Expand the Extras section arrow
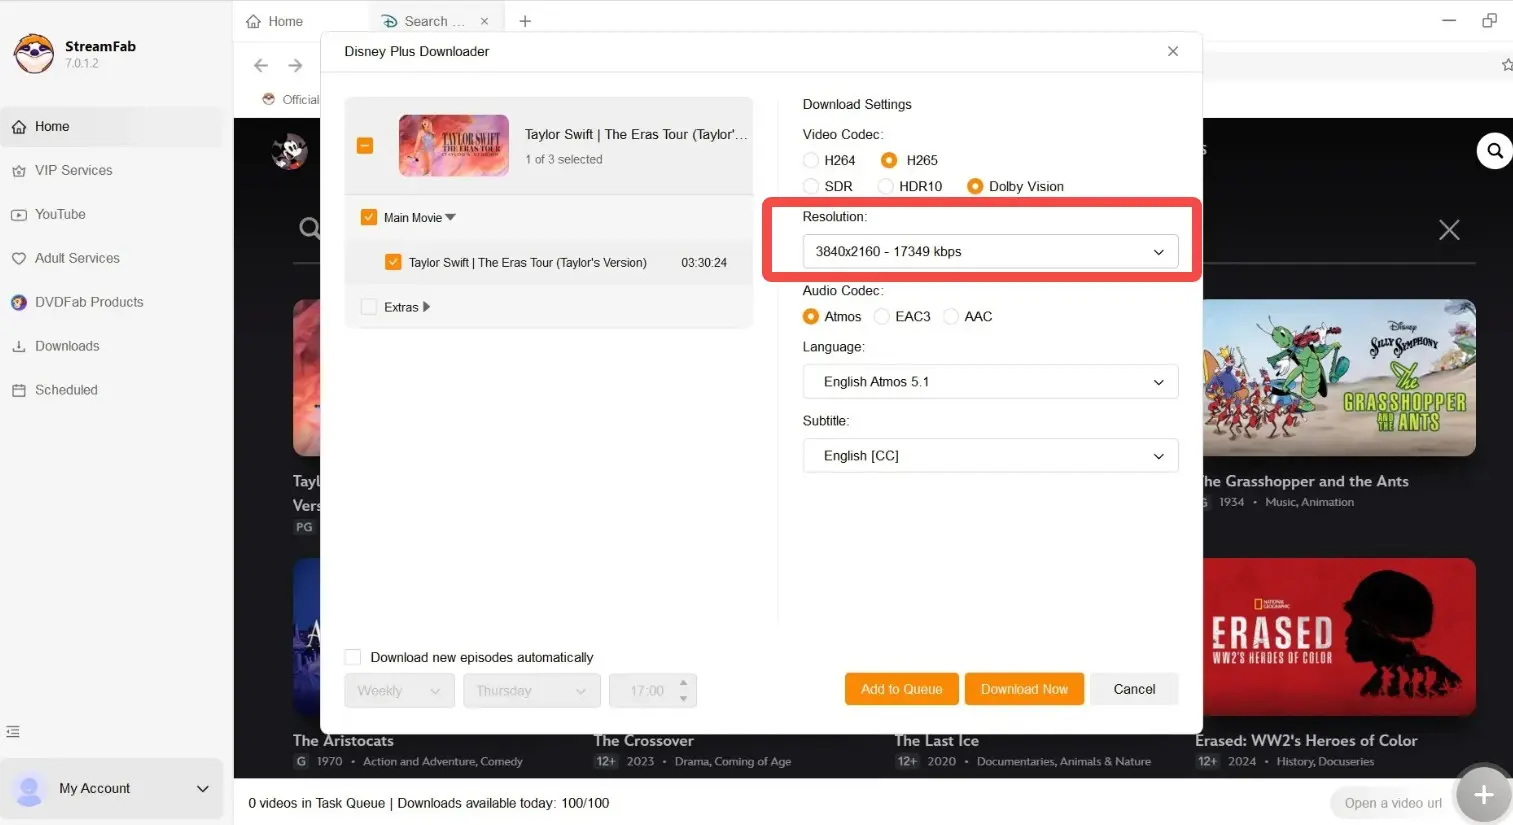The width and height of the screenshot is (1513, 825). coord(427,307)
